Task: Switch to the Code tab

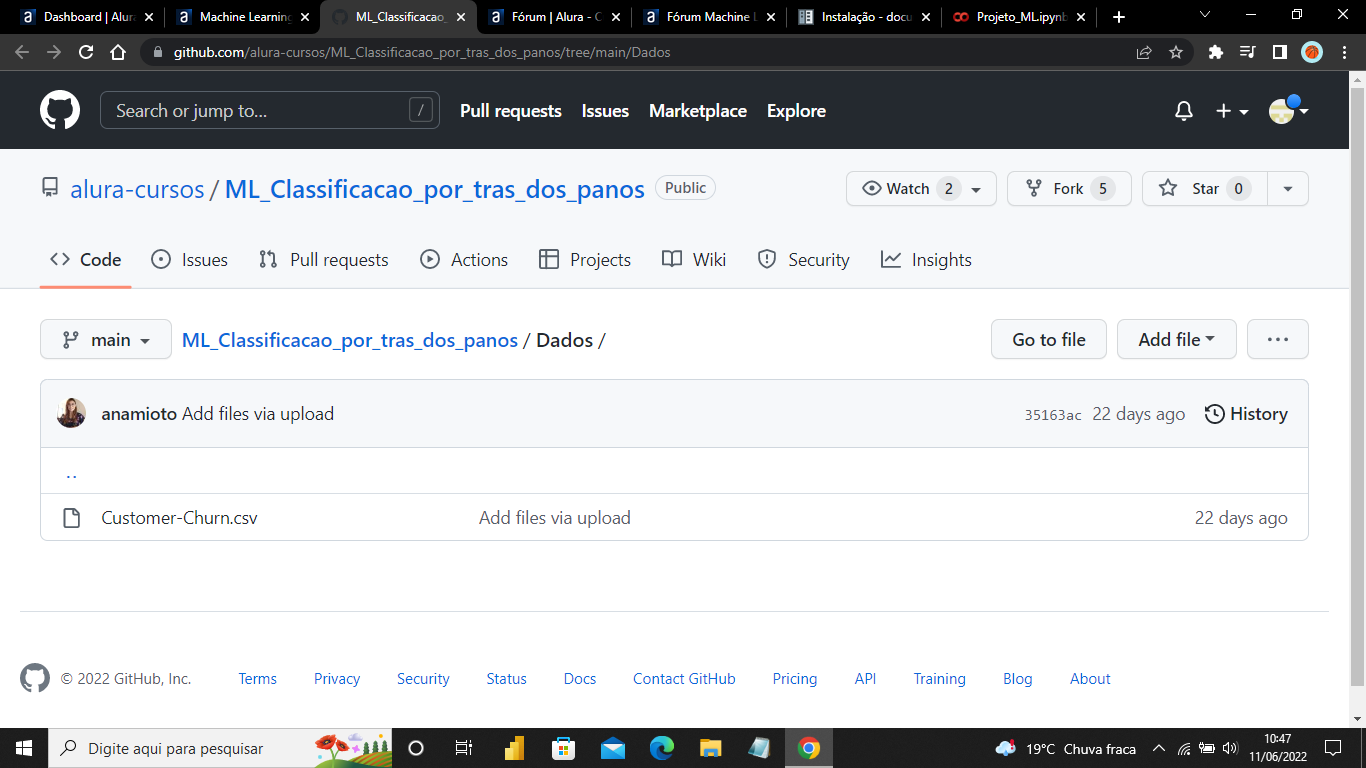Action: [86, 260]
